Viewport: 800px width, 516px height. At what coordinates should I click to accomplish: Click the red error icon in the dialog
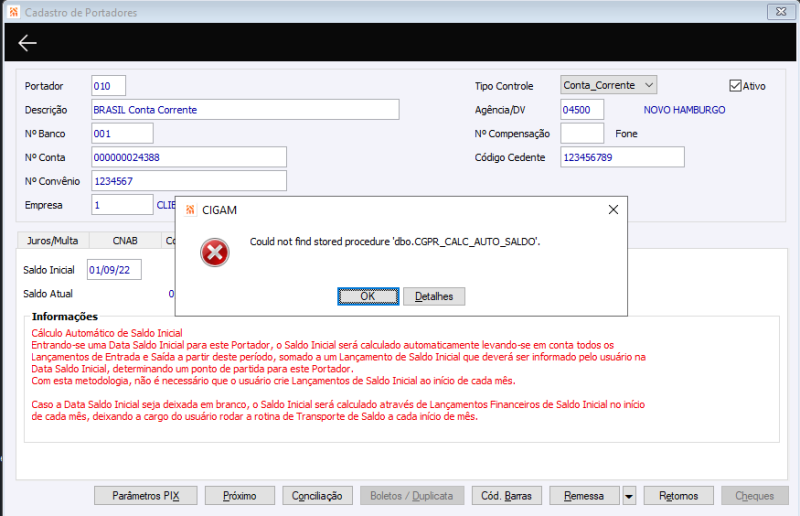pos(215,253)
